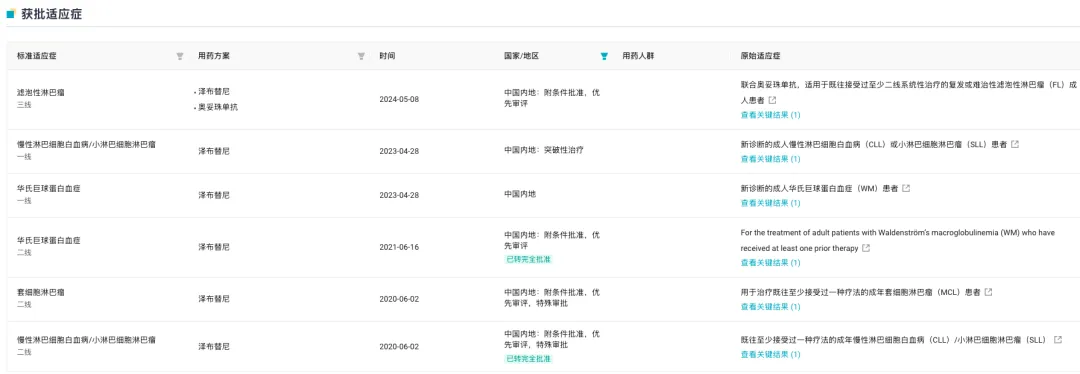Viewport: 1080px width, 374px height.
Task: View key results for 2020 CLL/SLL second-line row
Action: (770, 355)
